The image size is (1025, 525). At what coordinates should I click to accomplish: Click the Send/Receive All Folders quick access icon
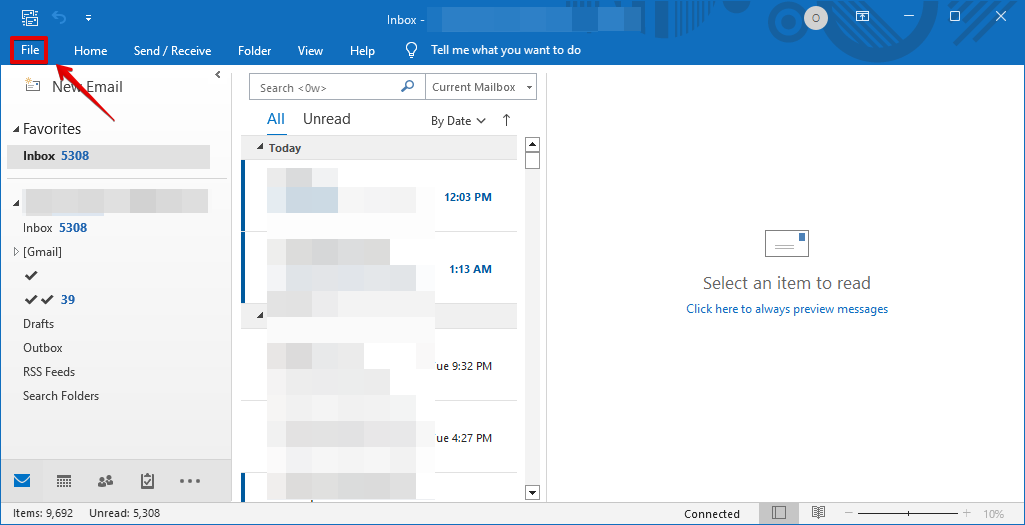tap(29, 18)
